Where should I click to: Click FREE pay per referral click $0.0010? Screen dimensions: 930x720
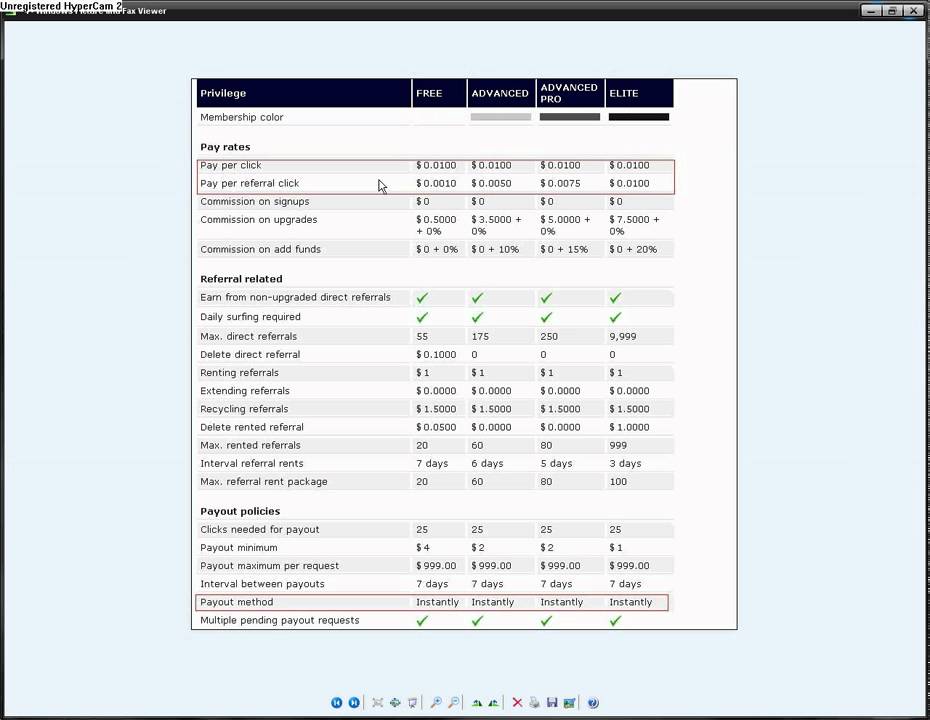[x=437, y=183]
